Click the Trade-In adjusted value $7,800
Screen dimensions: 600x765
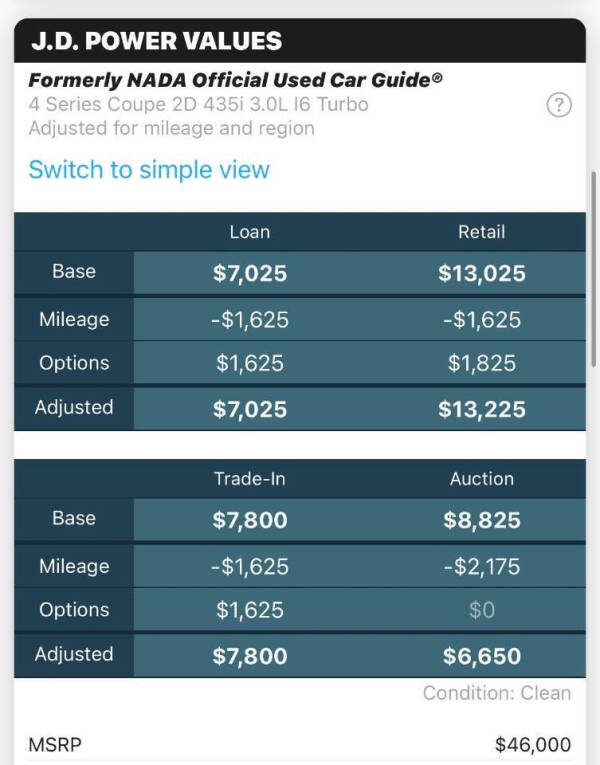tap(249, 656)
